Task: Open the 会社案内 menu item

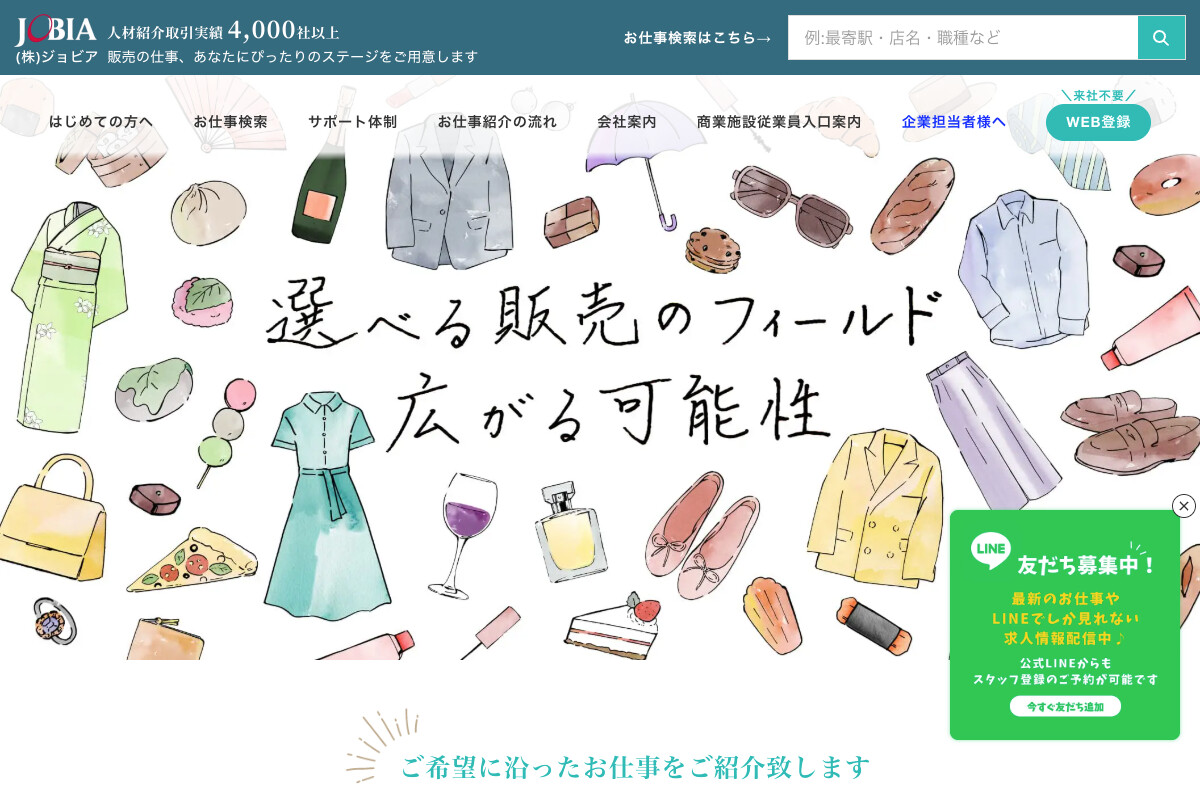Action: coord(627,122)
